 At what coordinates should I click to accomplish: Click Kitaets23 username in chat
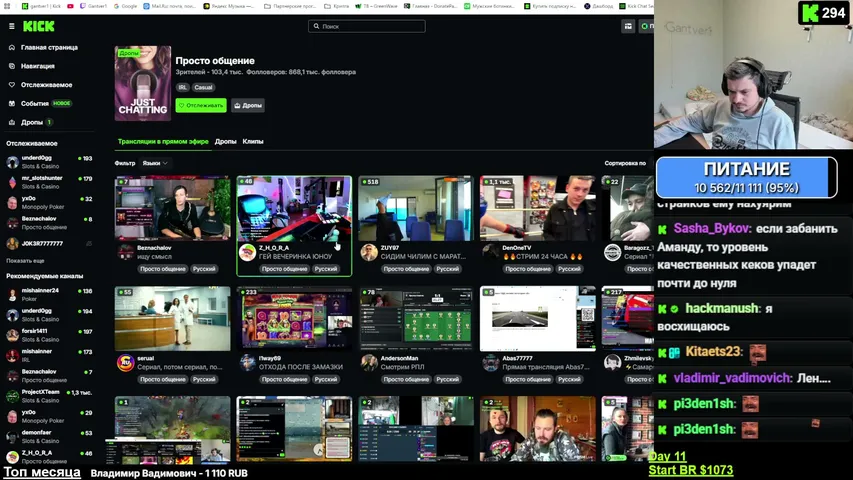pos(713,352)
